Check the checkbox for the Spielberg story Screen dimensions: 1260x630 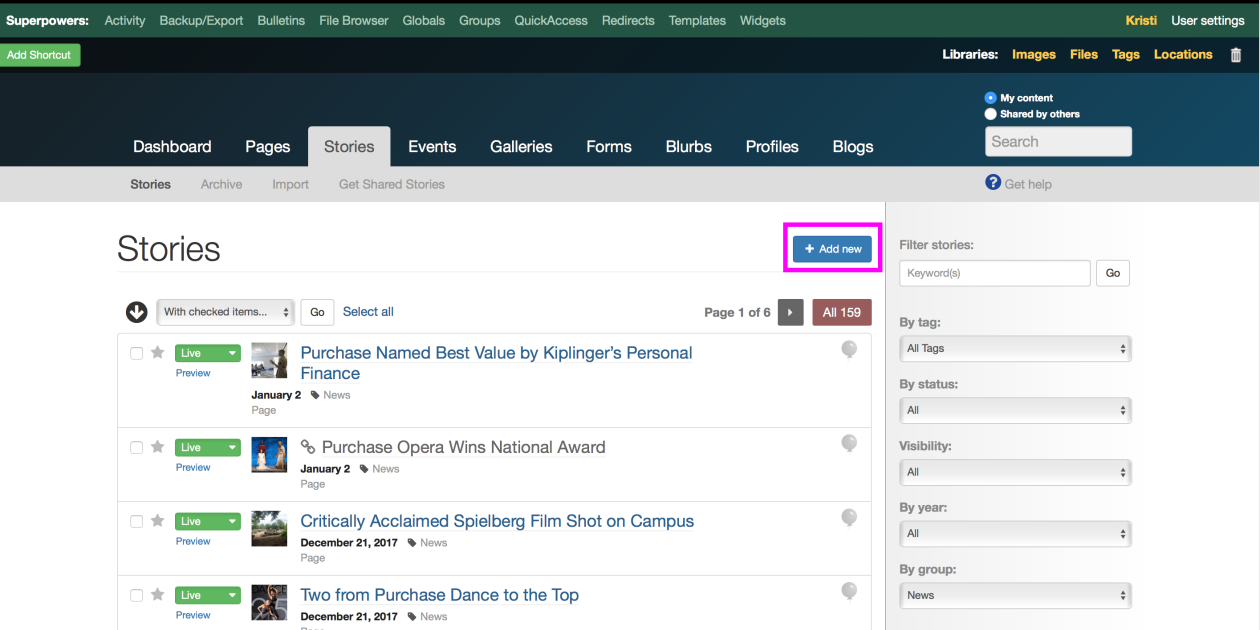136,521
